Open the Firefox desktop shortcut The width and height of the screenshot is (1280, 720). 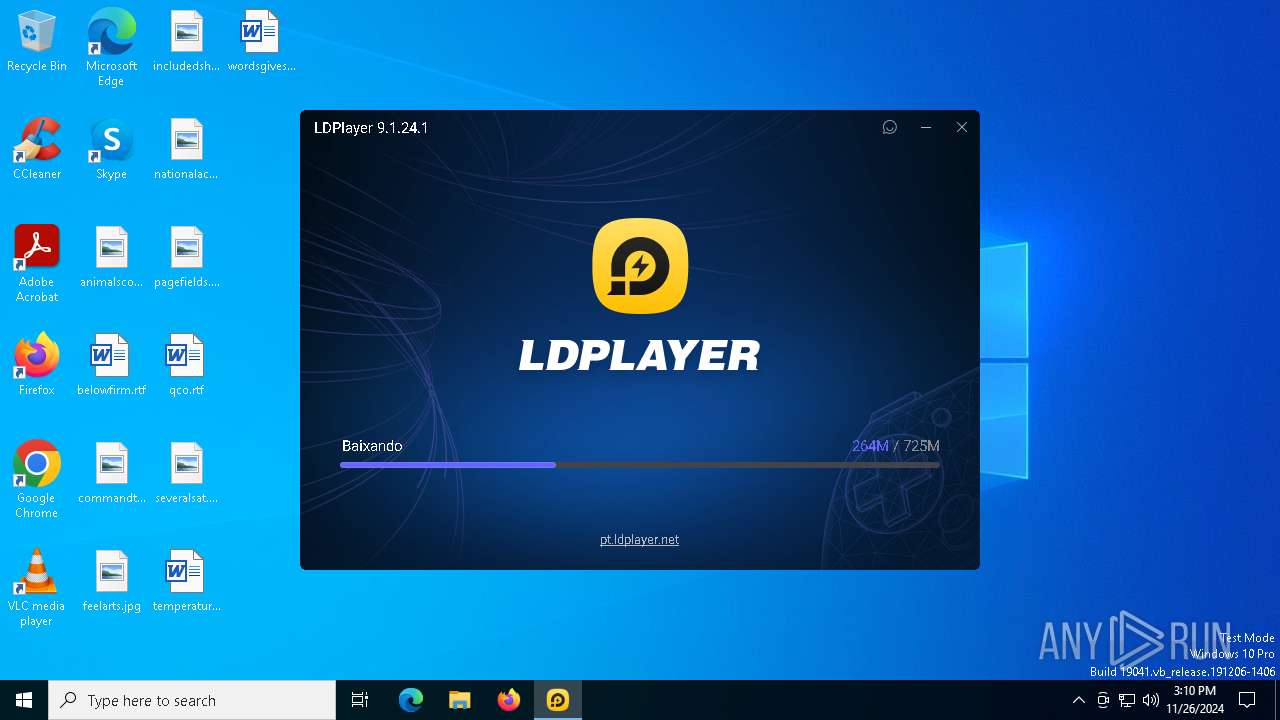(37, 366)
